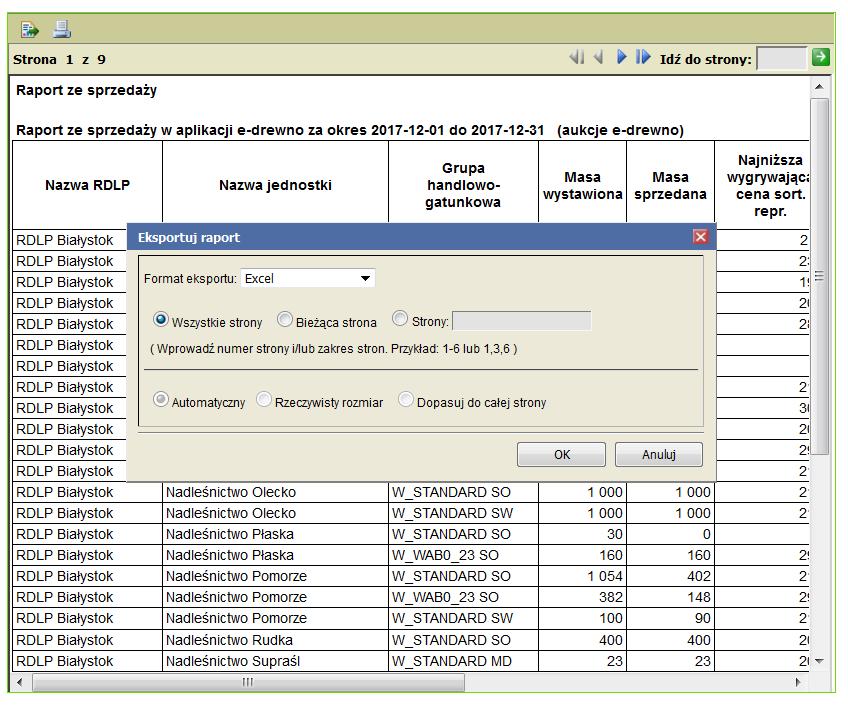Click Masa sprzedana column header
Image resolution: width=848 pixels, height=706 pixels.
click(x=670, y=185)
